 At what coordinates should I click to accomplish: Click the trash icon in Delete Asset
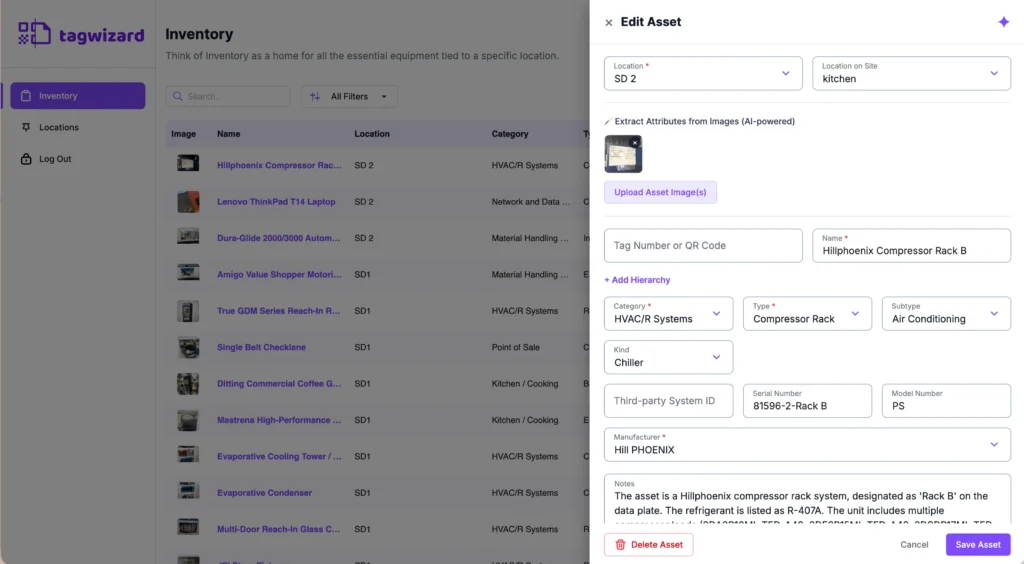pos(620,544)
